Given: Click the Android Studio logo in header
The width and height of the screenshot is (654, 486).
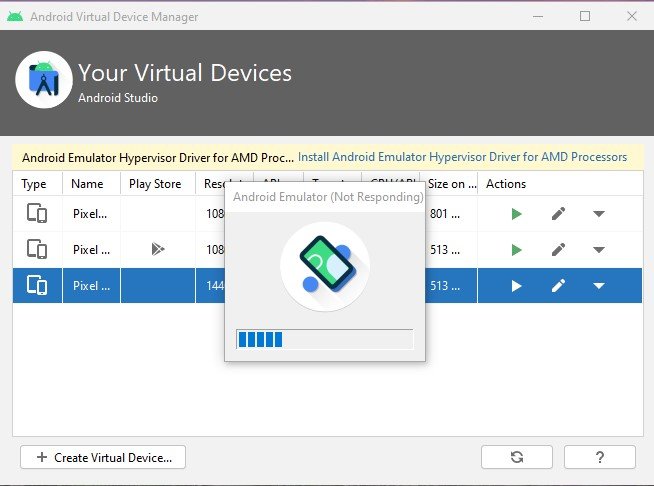Looking at the screenshot, I should (44, 80).
